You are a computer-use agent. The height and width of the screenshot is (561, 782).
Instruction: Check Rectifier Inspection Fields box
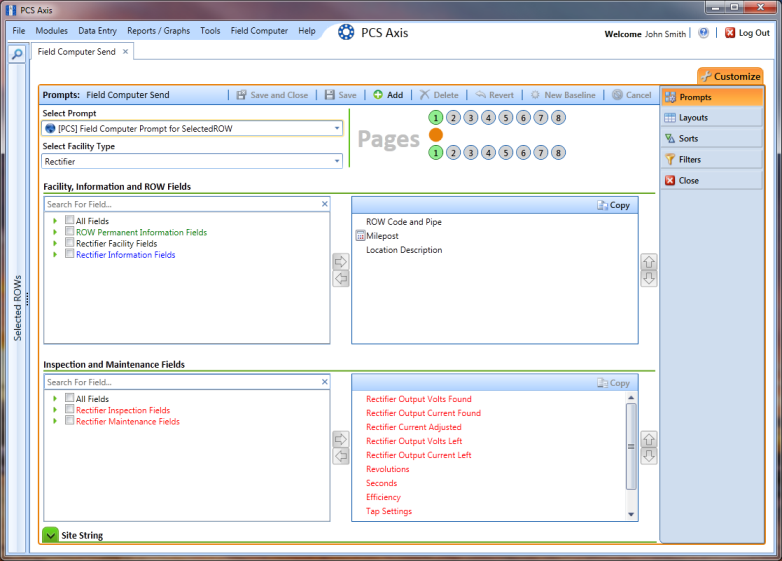70,409
